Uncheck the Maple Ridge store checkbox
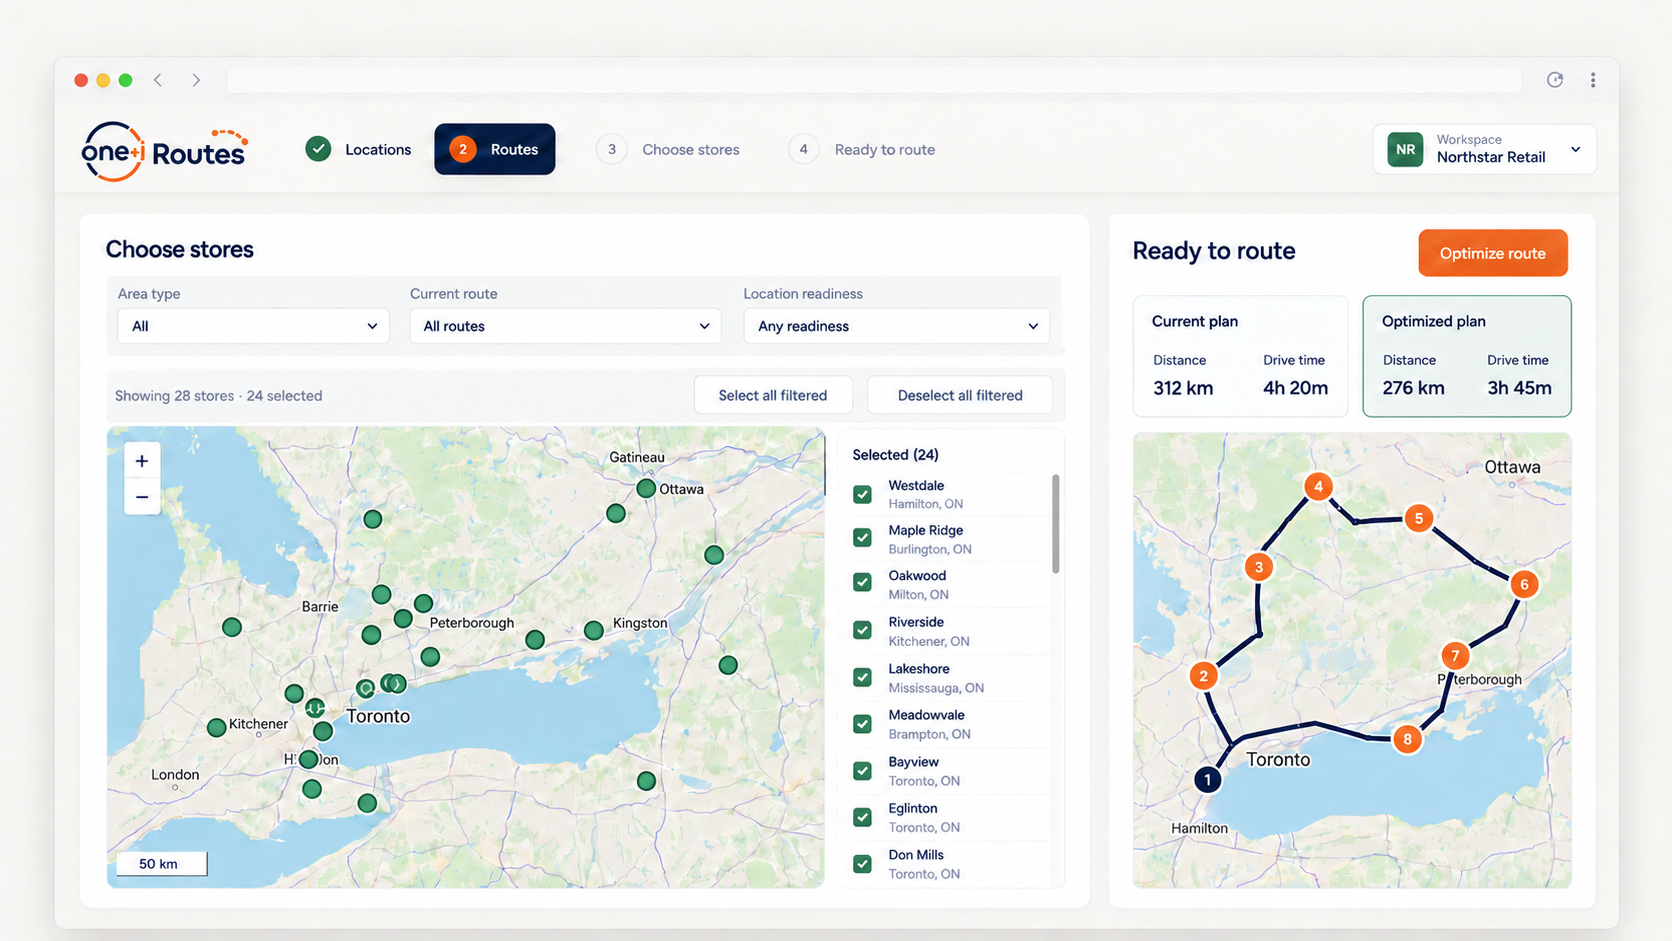1672x941 pixels. pos(862,538)
